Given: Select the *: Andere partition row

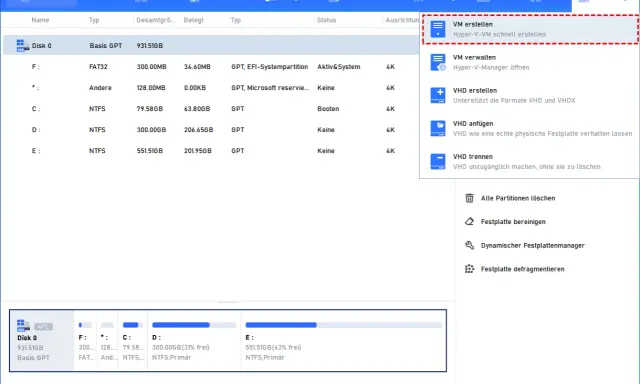Looking at the screenshot, I should [x=211, y=88].
